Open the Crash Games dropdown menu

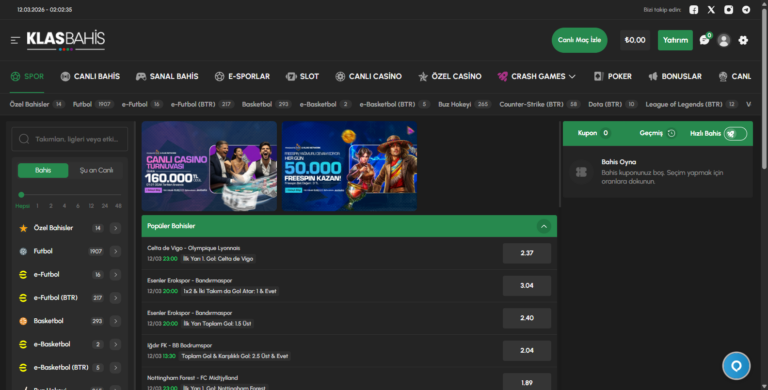(537, 76)
